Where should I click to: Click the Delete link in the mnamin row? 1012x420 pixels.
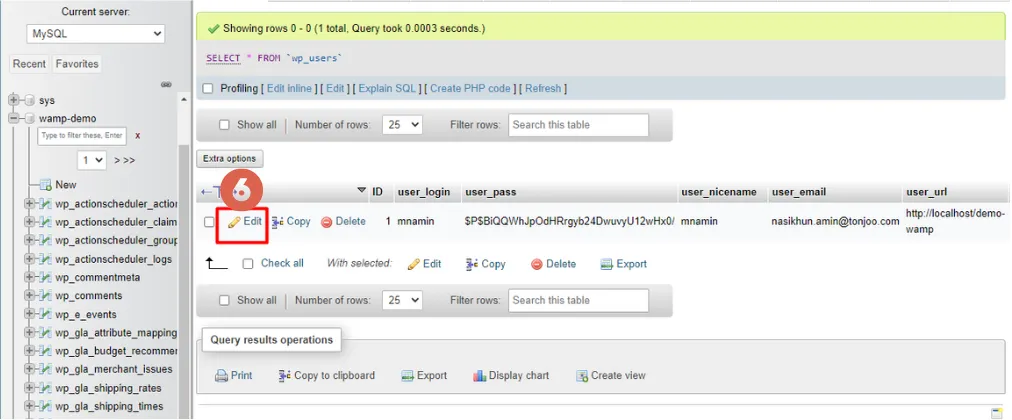tap(343, 221)
